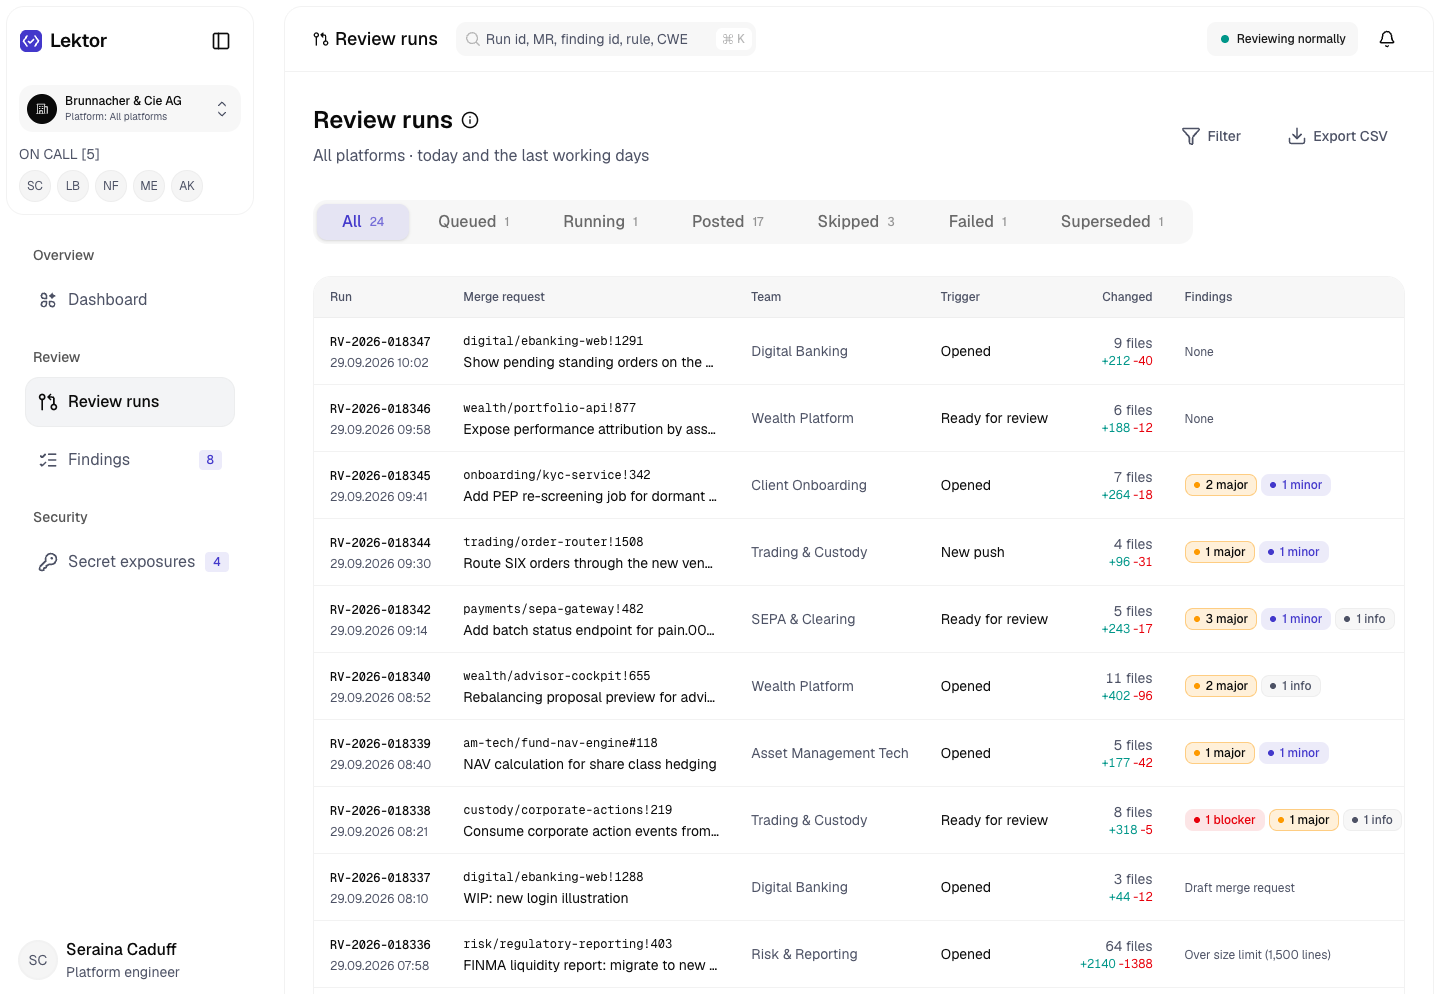Open on-call member ME avatar

point(149,186)
